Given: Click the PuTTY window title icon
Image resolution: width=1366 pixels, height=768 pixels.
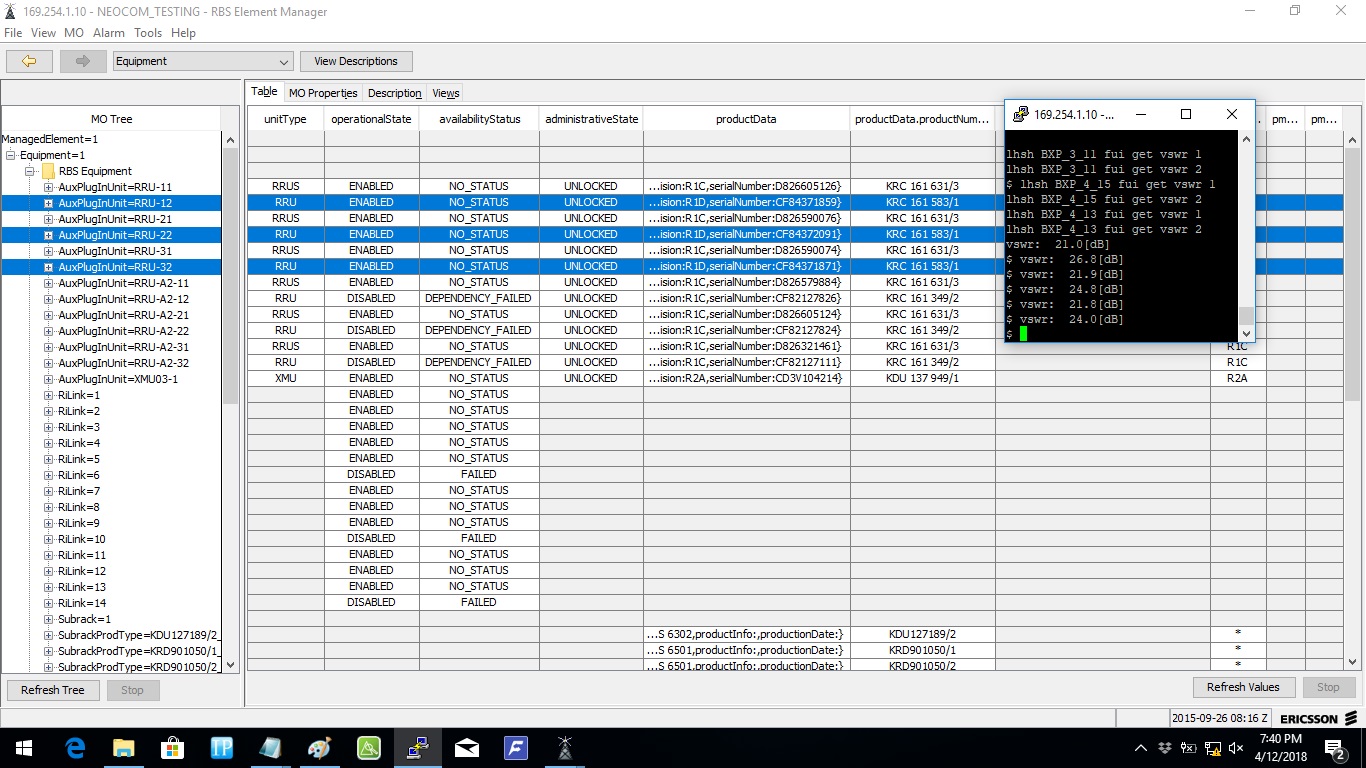Looking at the screenshot, I should pyautogui.click(x=1021, y=114).
